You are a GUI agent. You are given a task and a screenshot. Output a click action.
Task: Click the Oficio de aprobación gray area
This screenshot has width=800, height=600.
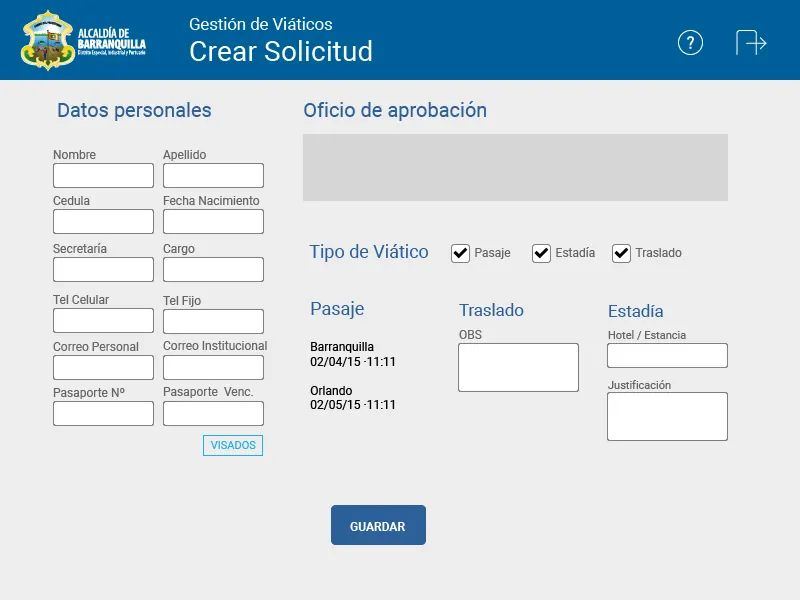(x=515, y=167)
